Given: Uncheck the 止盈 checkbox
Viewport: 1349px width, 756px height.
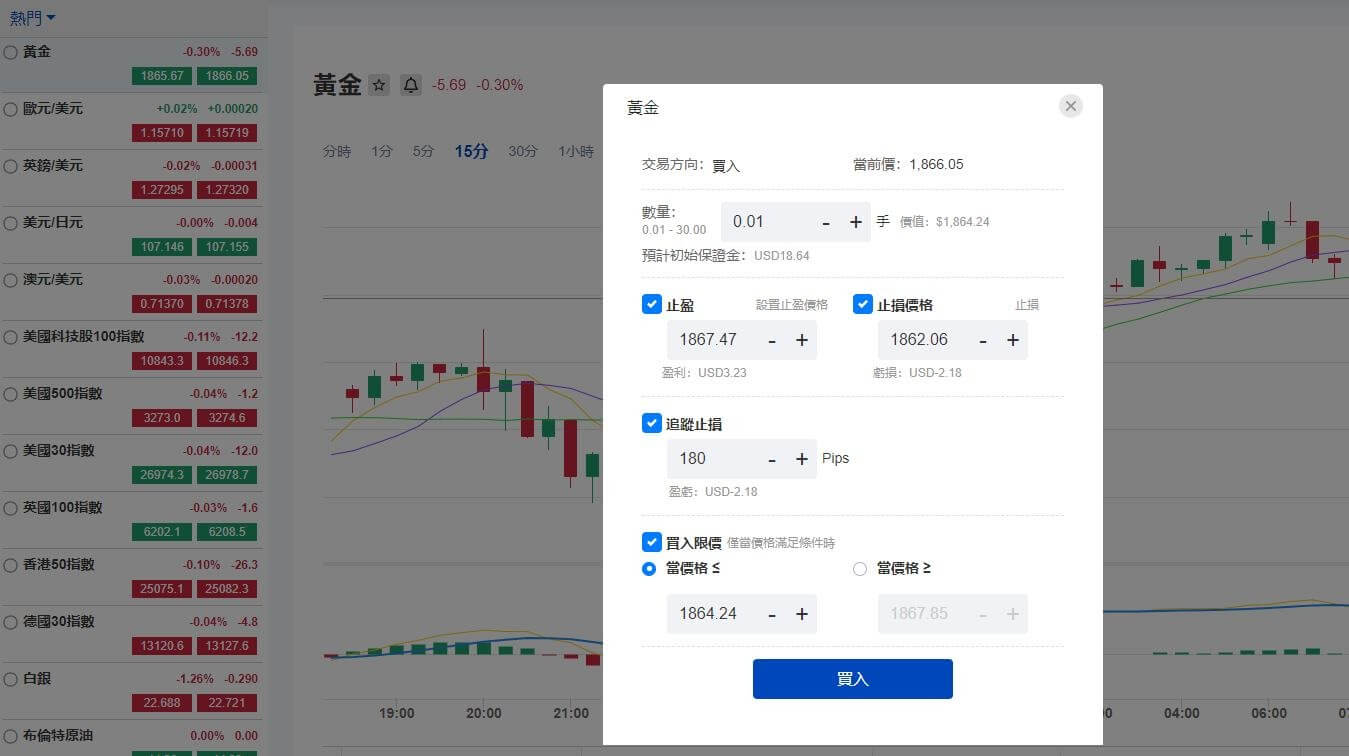Looking at the screenshot, I should click(x=652, y=304).
